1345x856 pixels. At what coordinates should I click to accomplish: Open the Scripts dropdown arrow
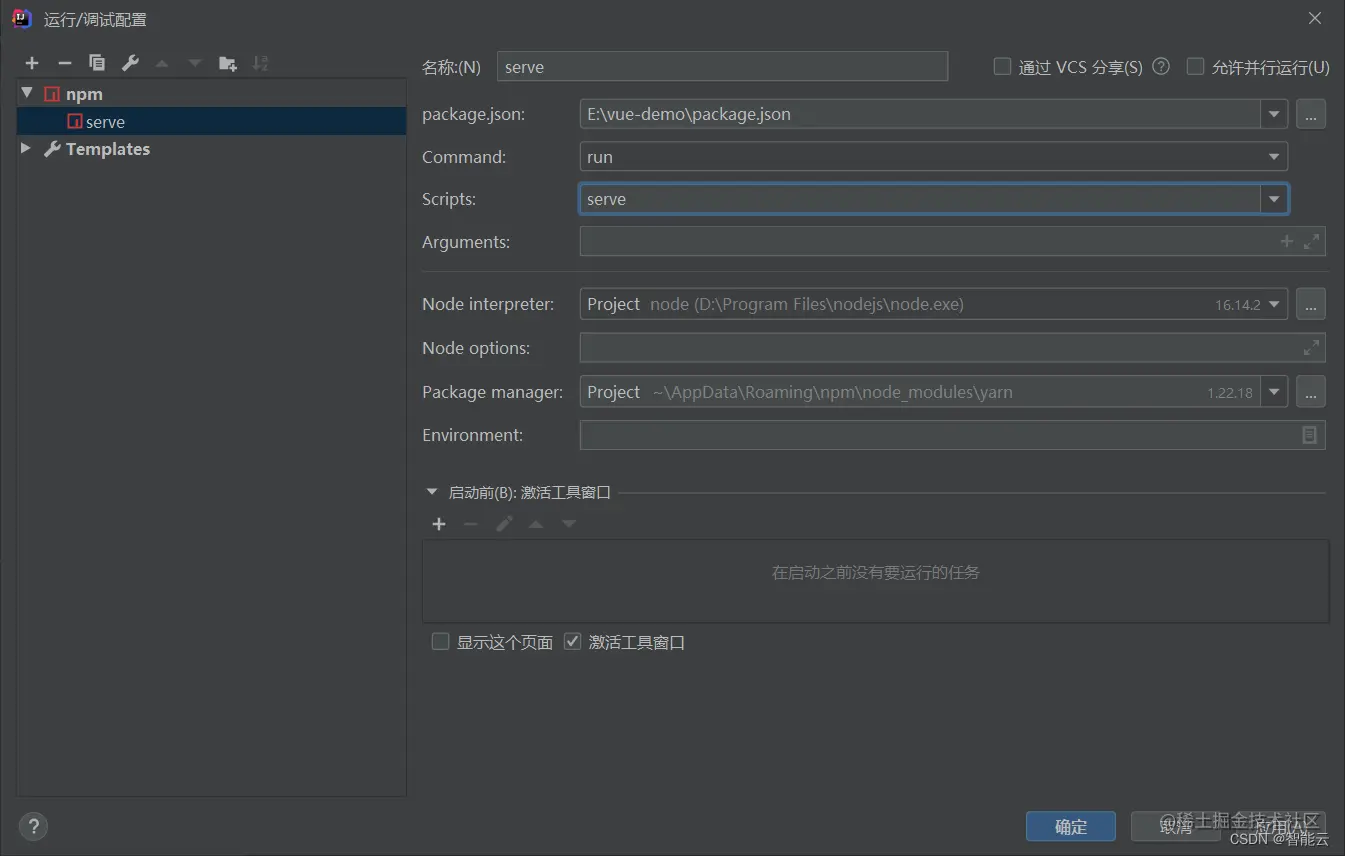coord(1274,199)
